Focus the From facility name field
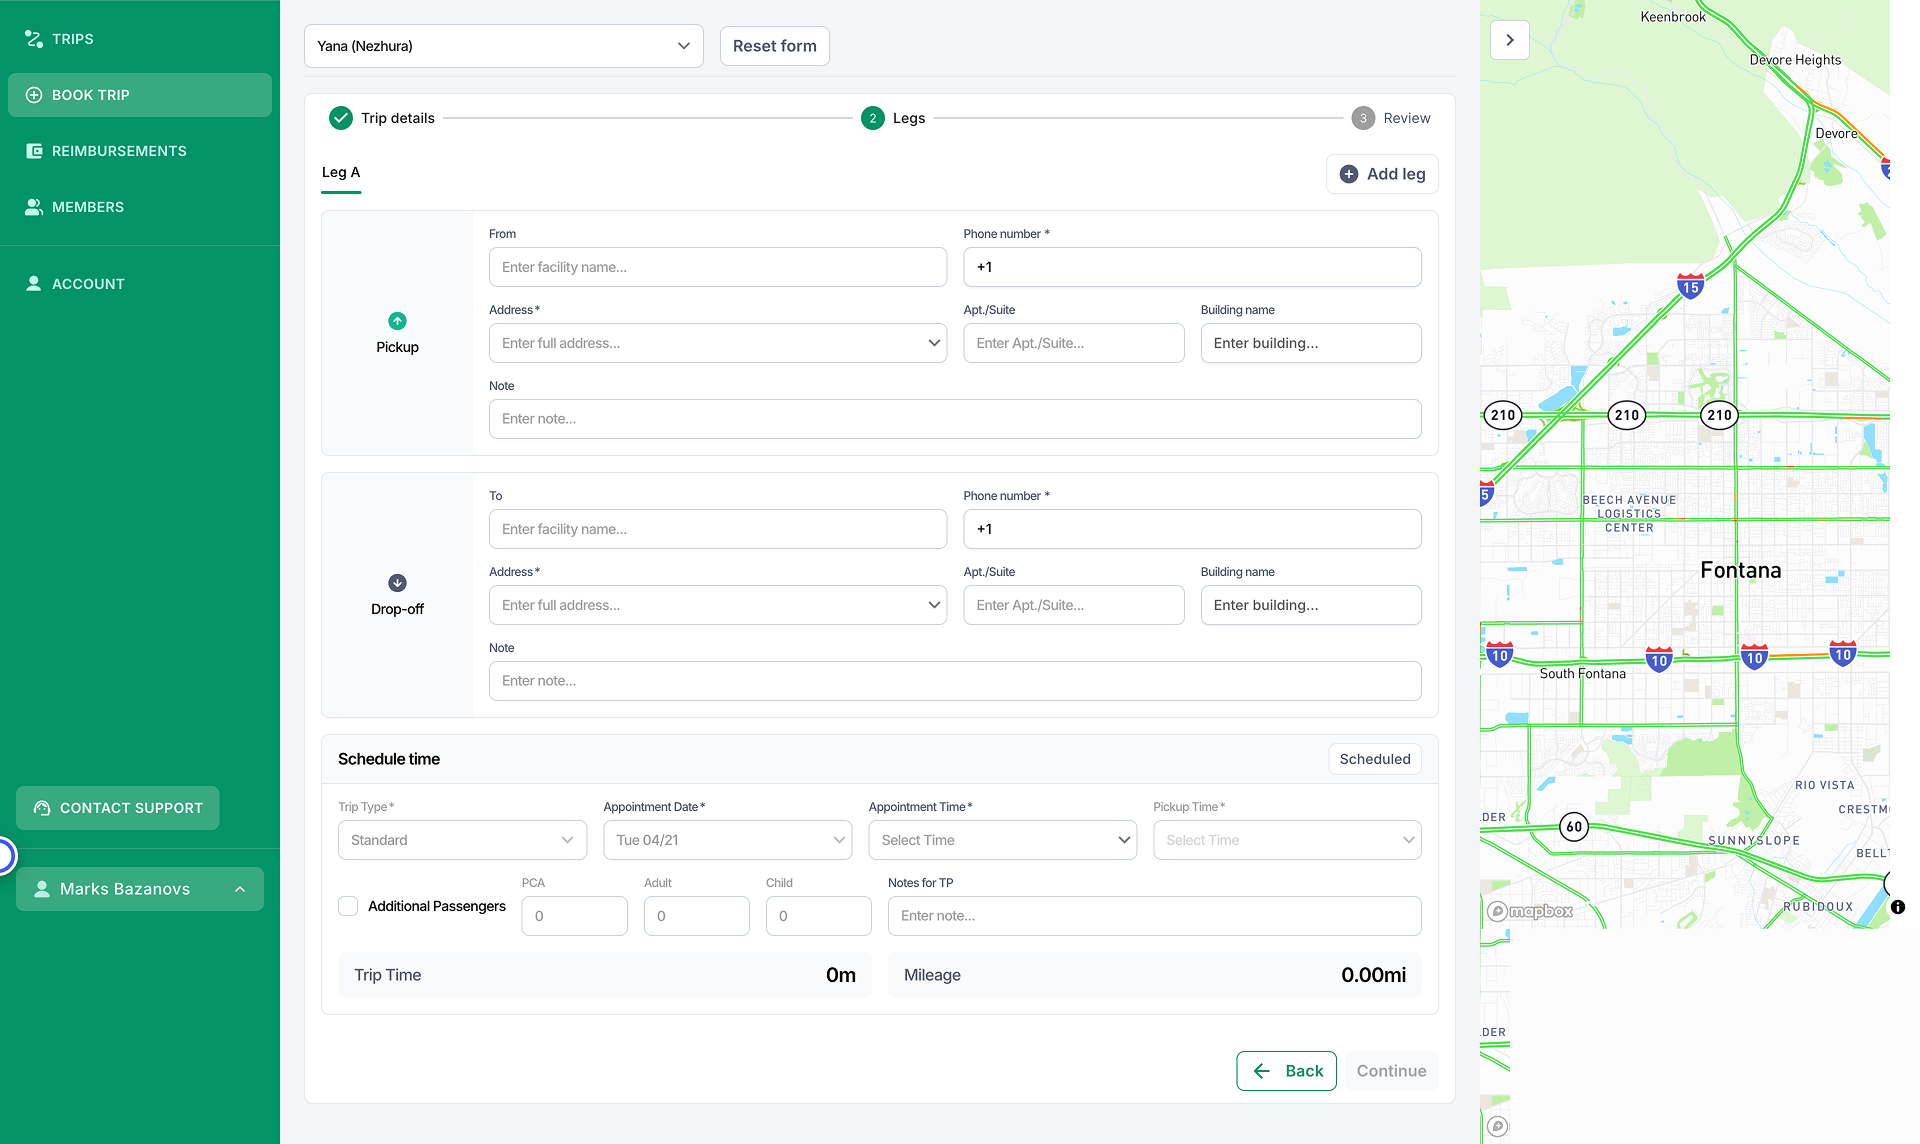The image size is (1920, 1144). (x=718, y=267)
